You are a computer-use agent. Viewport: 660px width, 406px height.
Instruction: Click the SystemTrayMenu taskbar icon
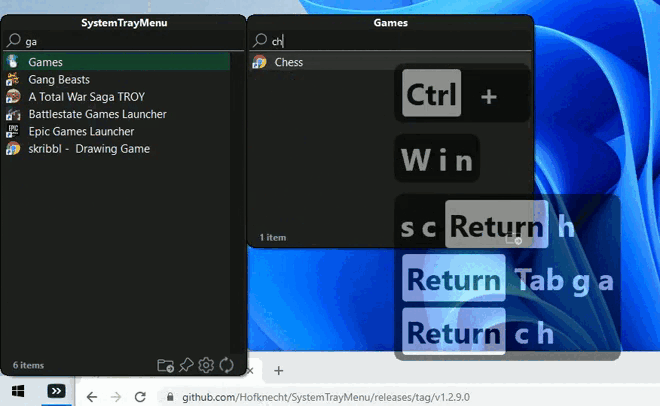58,391
